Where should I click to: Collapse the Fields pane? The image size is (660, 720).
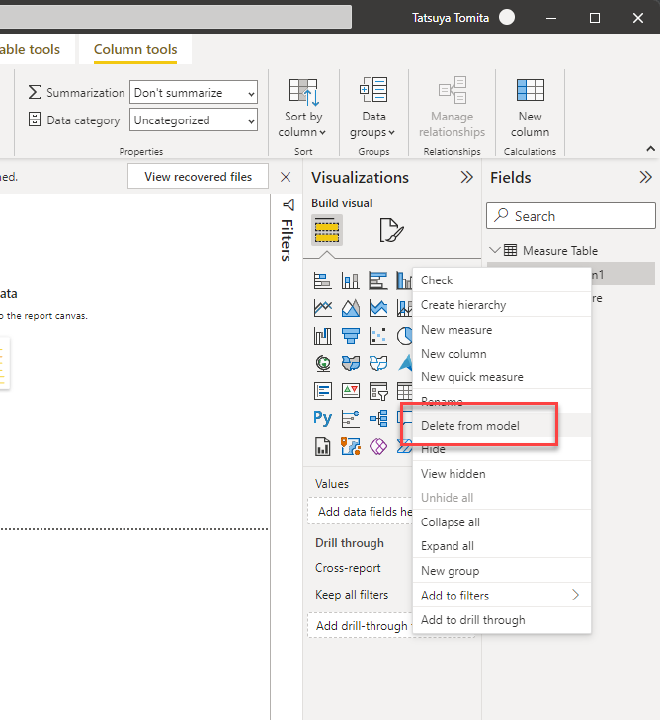click(645, 177)
